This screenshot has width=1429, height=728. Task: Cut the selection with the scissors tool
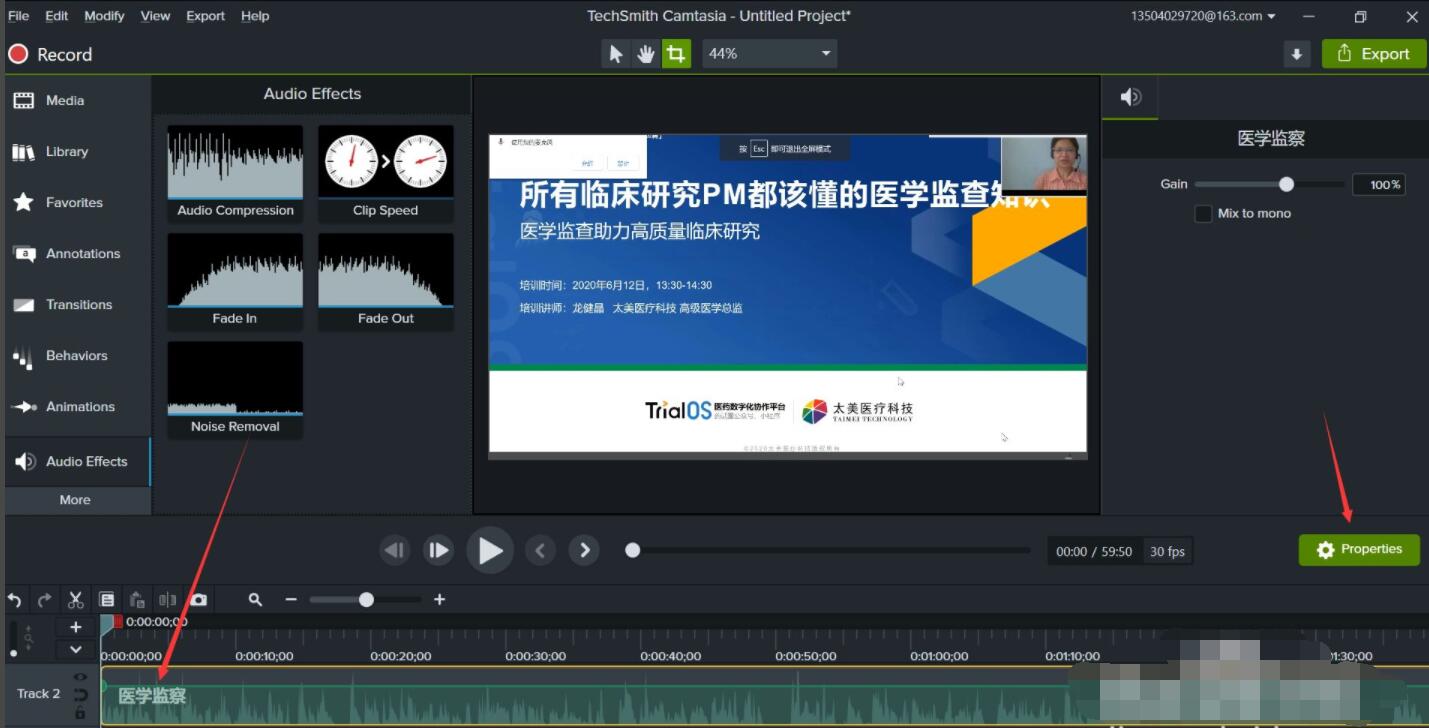tap(75, 598)
